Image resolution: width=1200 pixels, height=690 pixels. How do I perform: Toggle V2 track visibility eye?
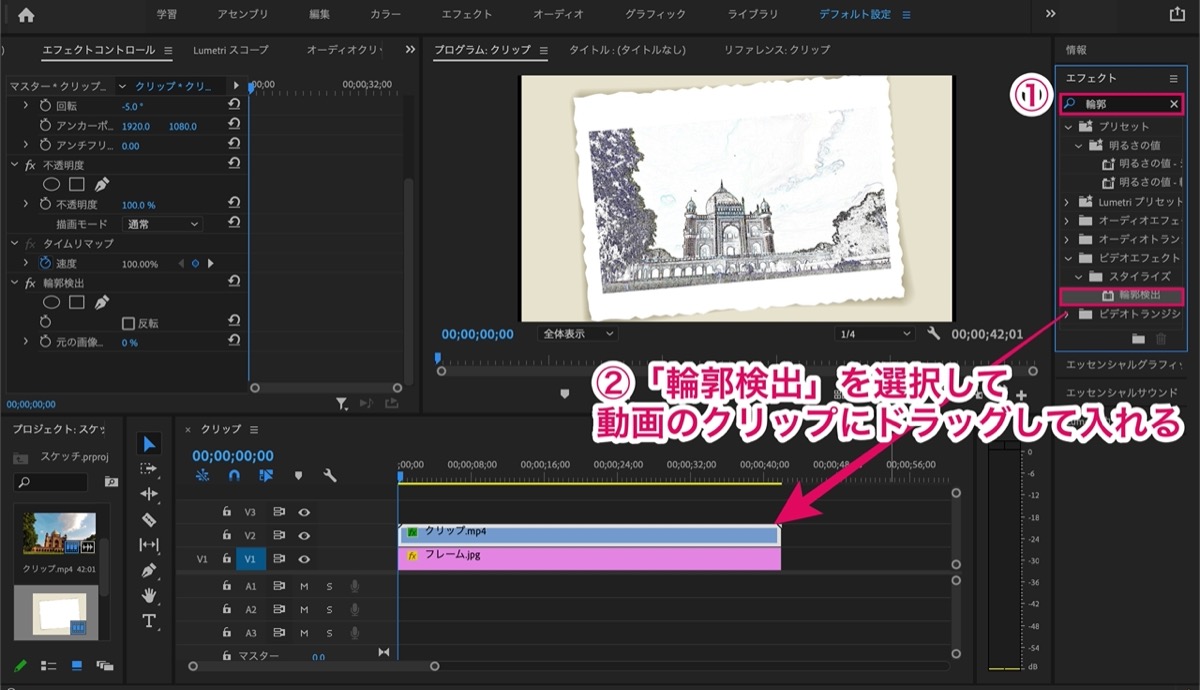pos(304,536)
